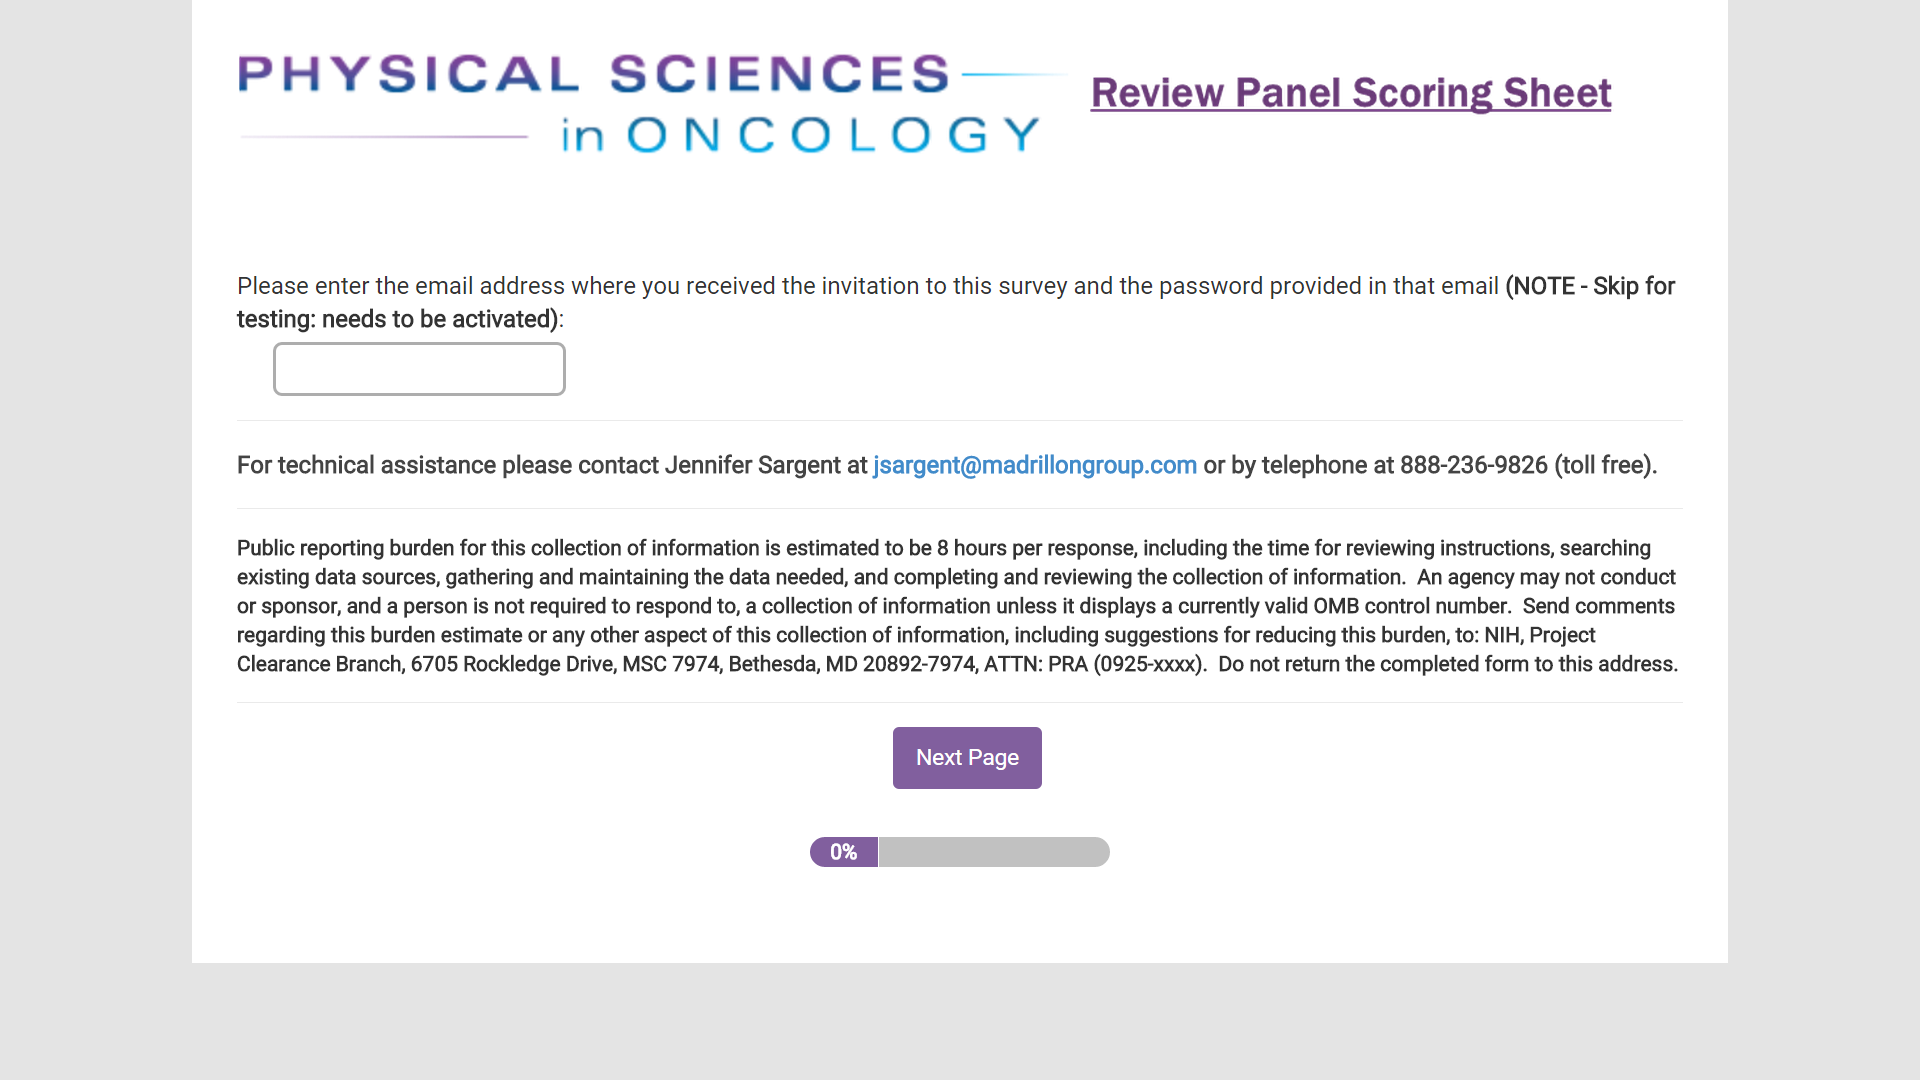Focus the email address input field
1920x1080 pixels.
[419, 369]
